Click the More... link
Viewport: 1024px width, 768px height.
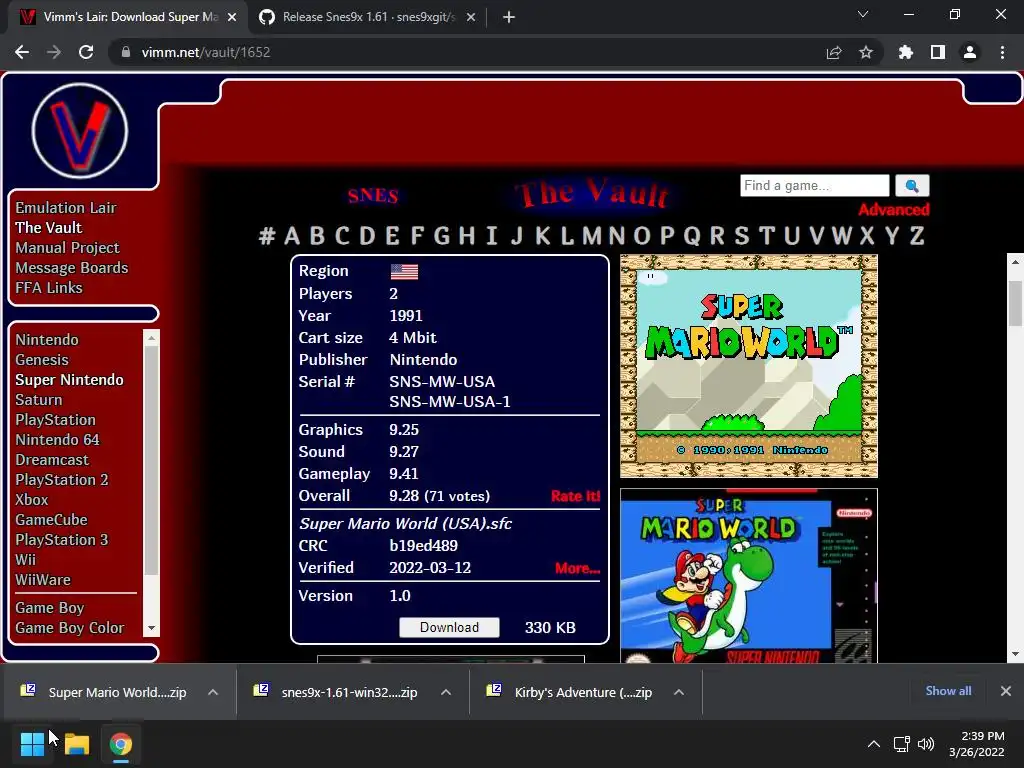coord(577,568)
